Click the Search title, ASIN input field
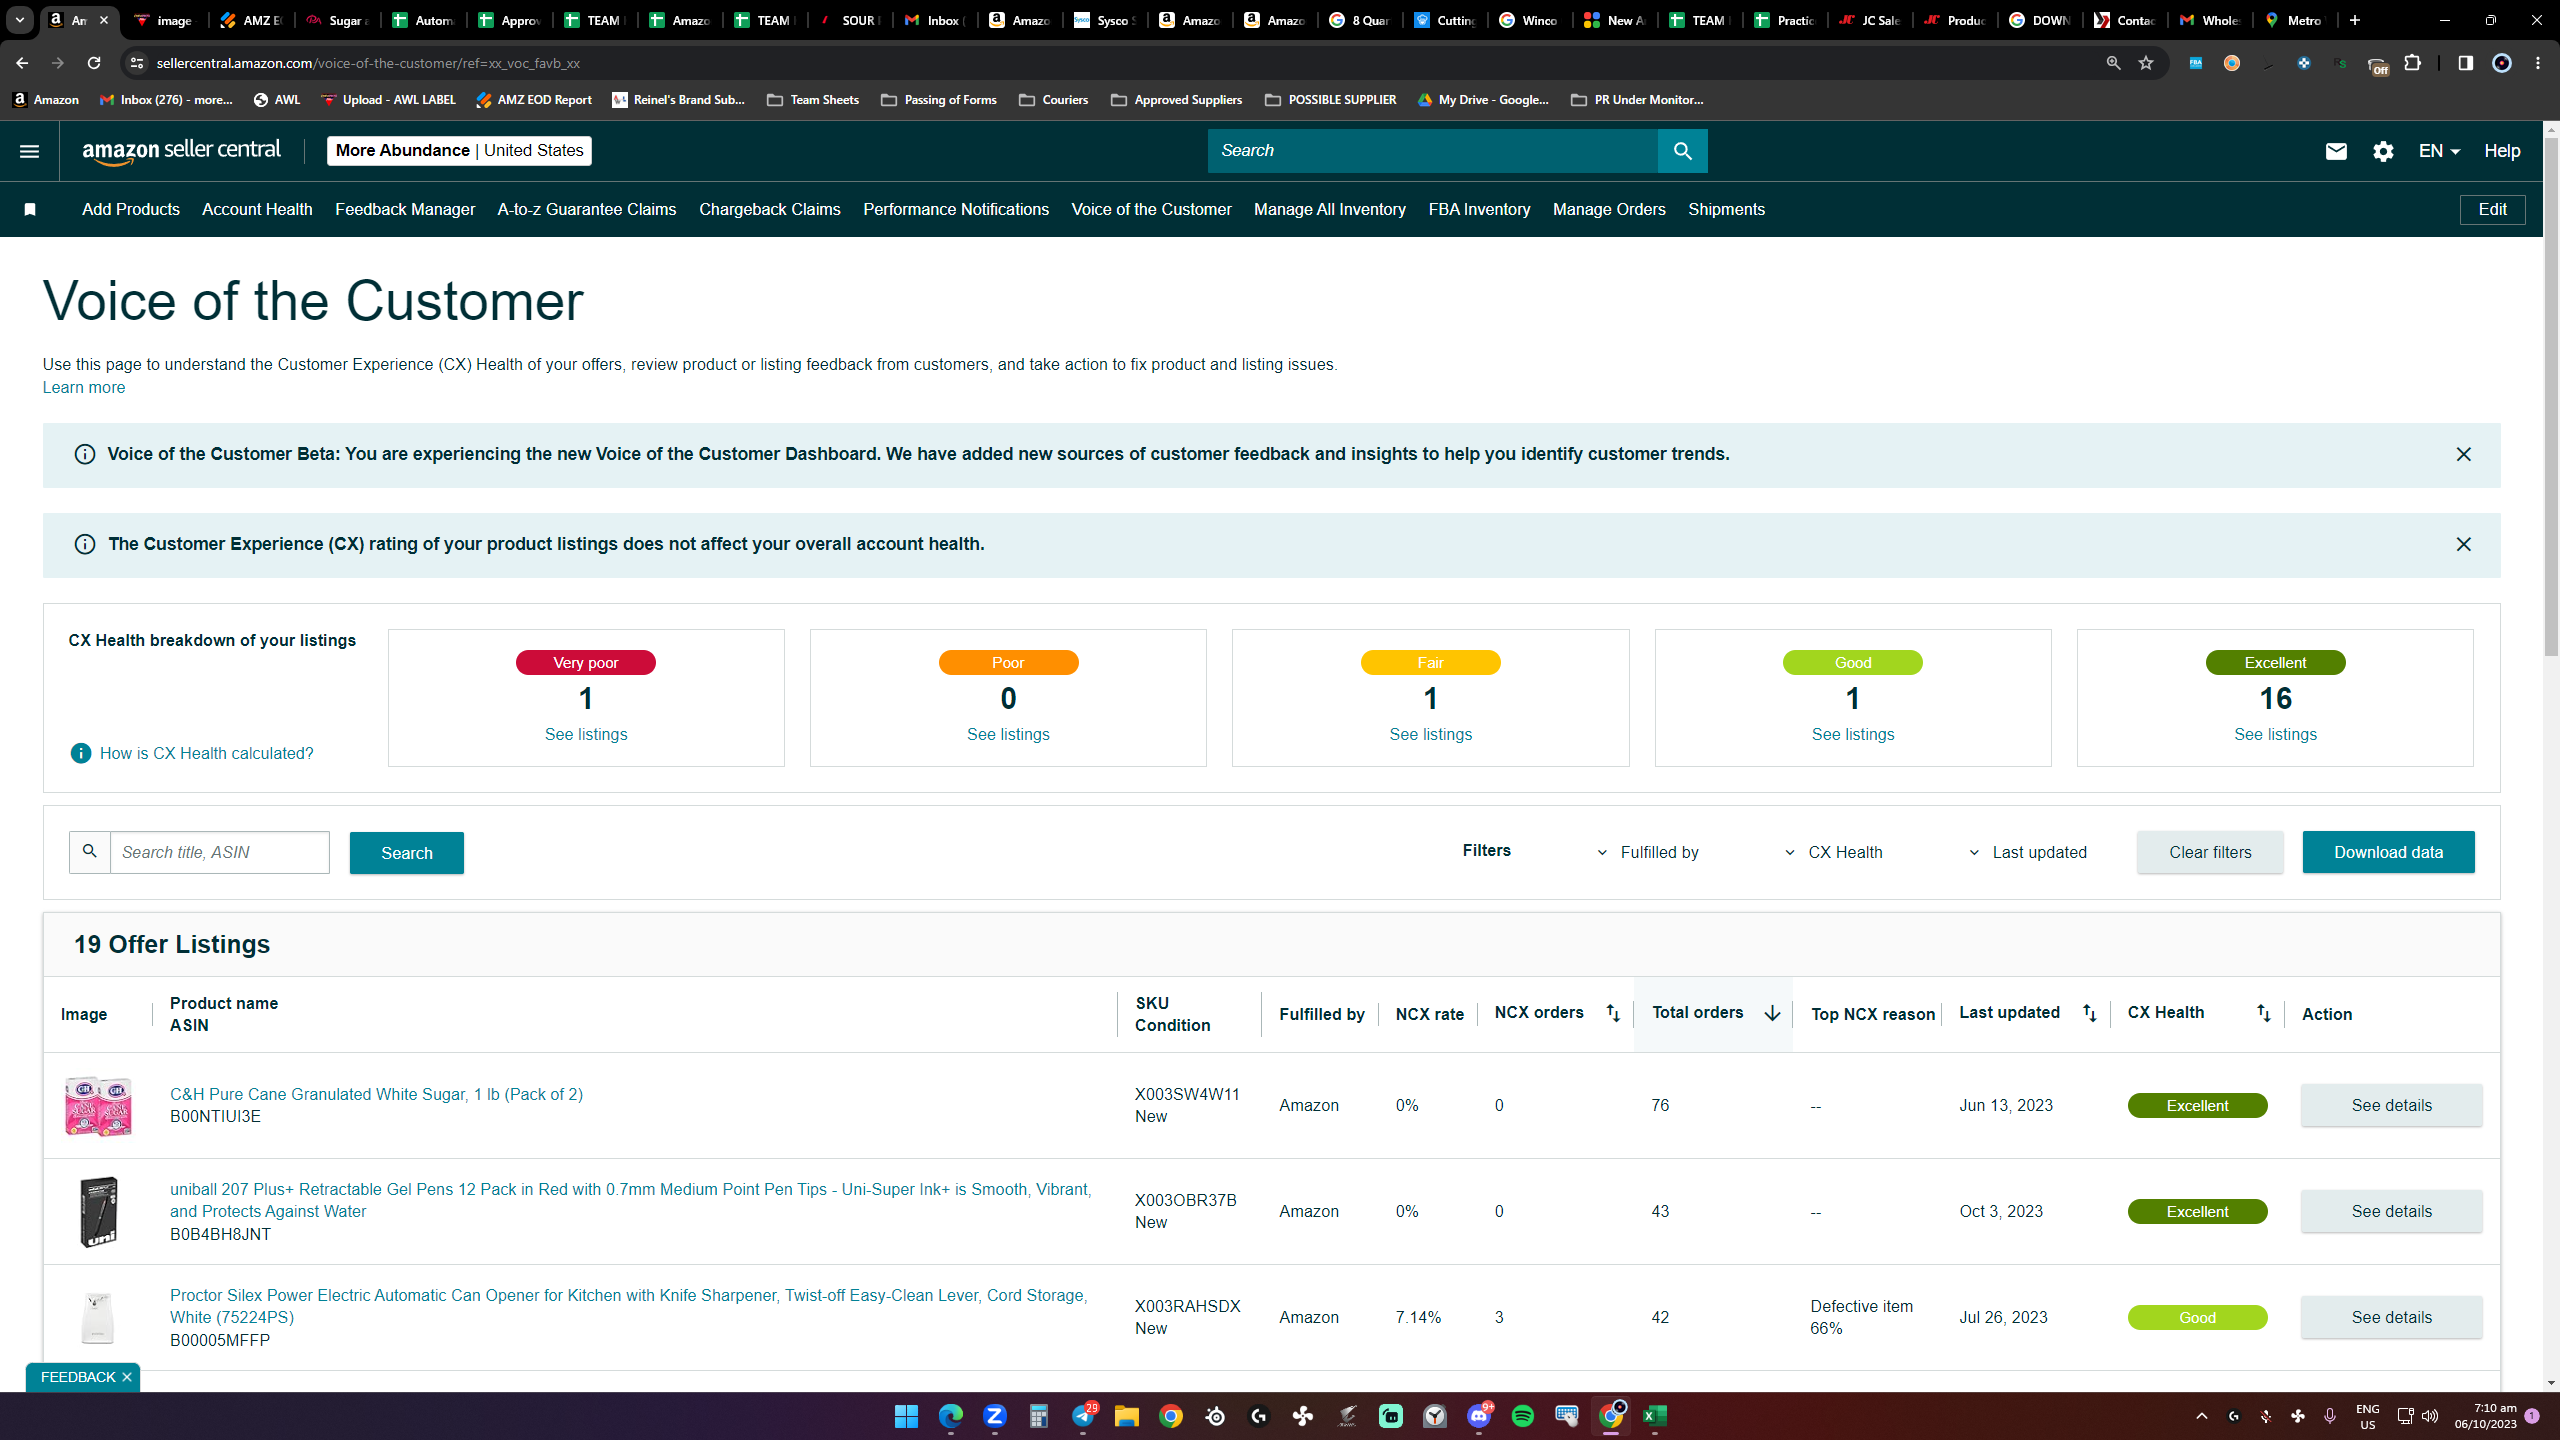The height and width of the screenshot is (1440, 2560). tap(219, 852)
